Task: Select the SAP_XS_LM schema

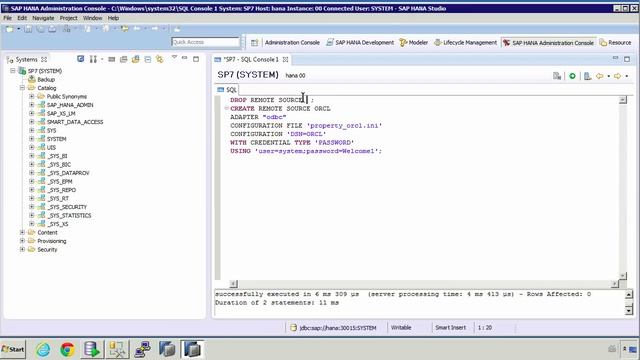Action: click(x=61, y=113)
